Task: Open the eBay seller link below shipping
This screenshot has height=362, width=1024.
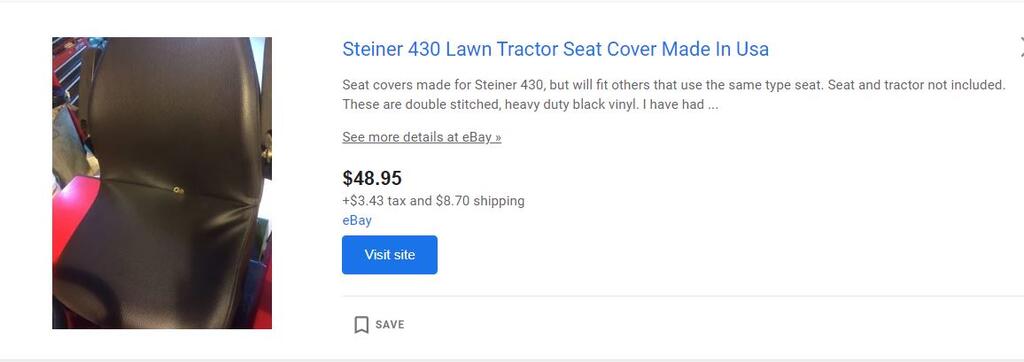Action: (357, 220)
